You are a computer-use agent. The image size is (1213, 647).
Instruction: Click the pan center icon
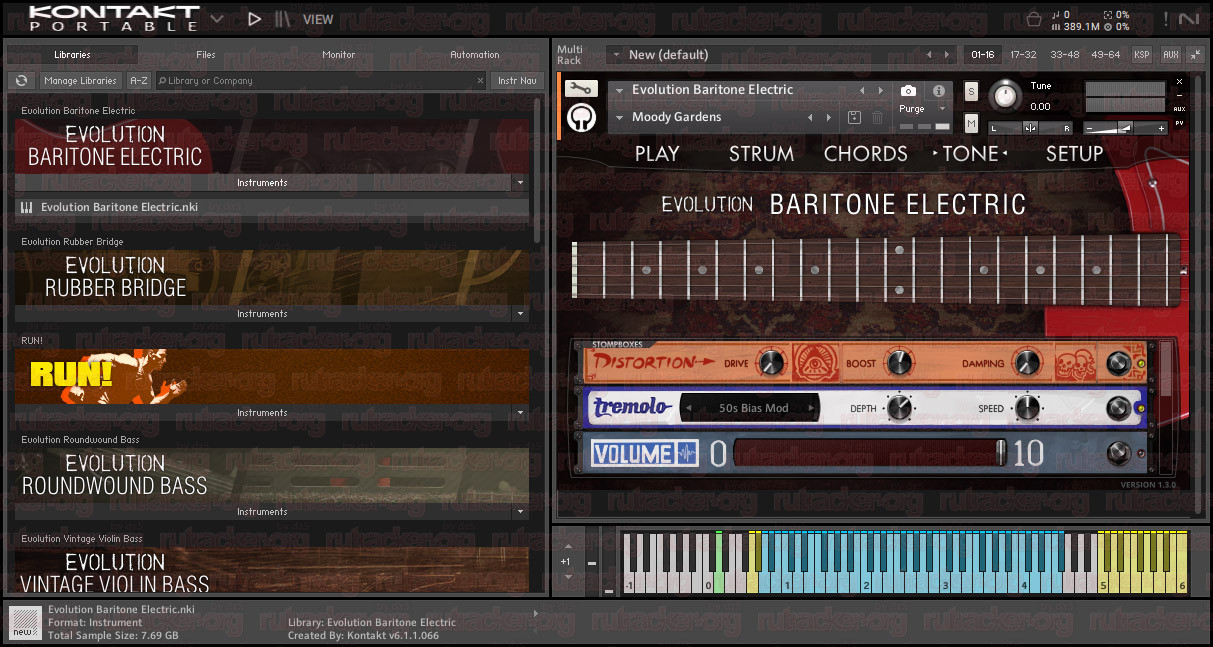1030,128
